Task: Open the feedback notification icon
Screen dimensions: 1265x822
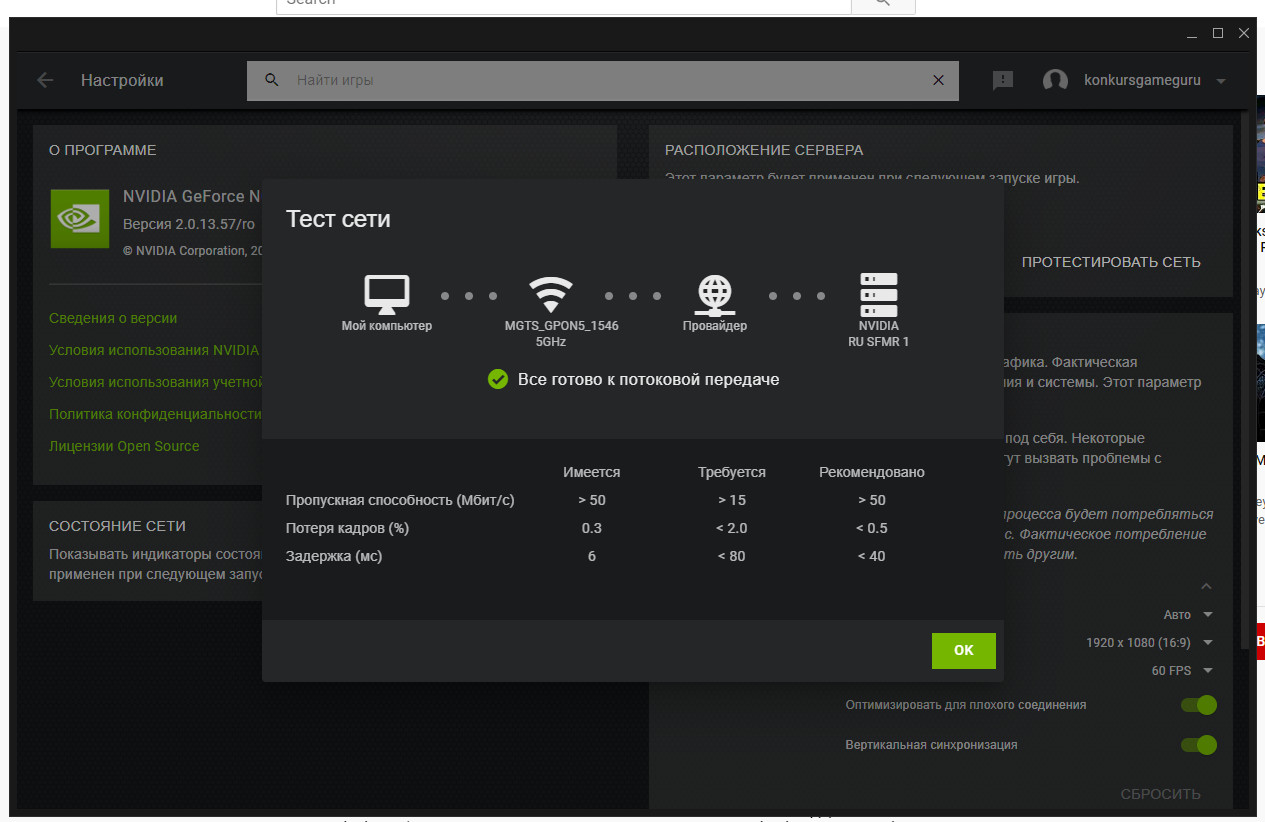Action: [x=1003, y=80]
